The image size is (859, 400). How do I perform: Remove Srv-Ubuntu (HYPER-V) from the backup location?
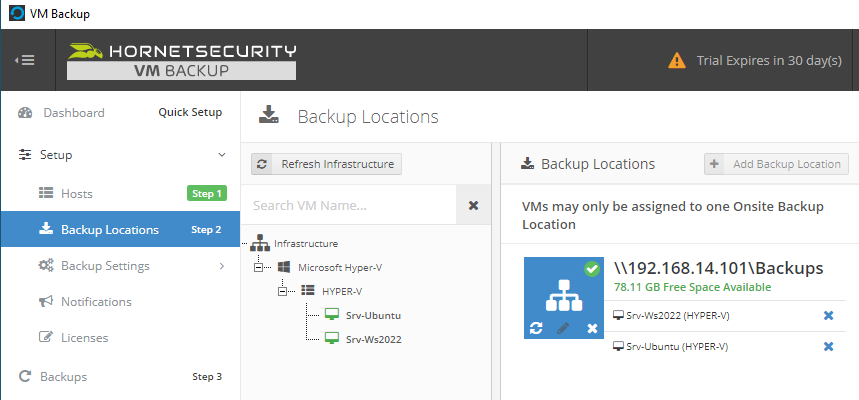pos(828,346)
